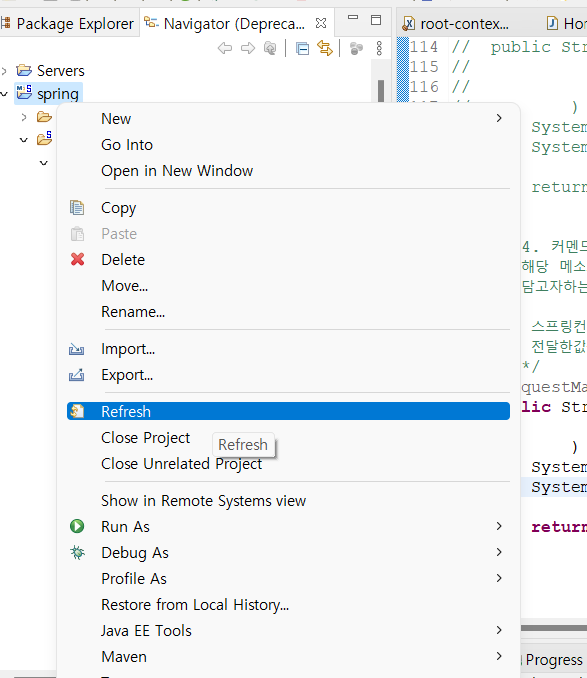Select the spring project in Navigator
Viewport: 587px width, 678px height.
tap(57, 94)
